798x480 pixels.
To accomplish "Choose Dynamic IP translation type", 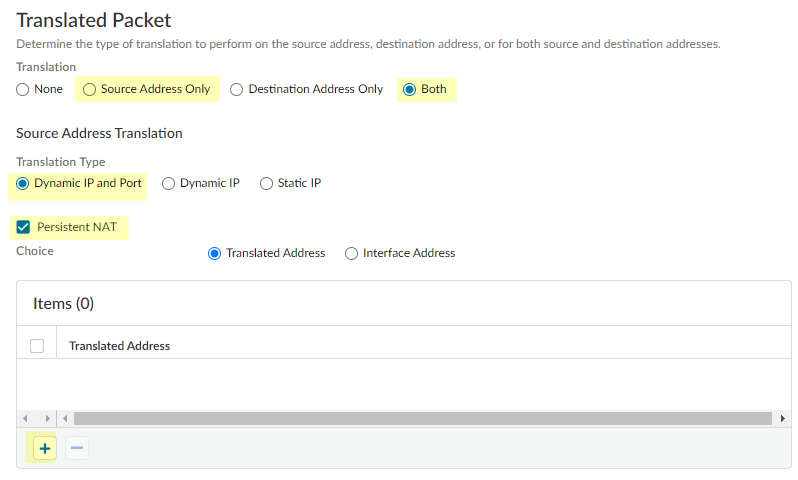I will pos(169,183).
